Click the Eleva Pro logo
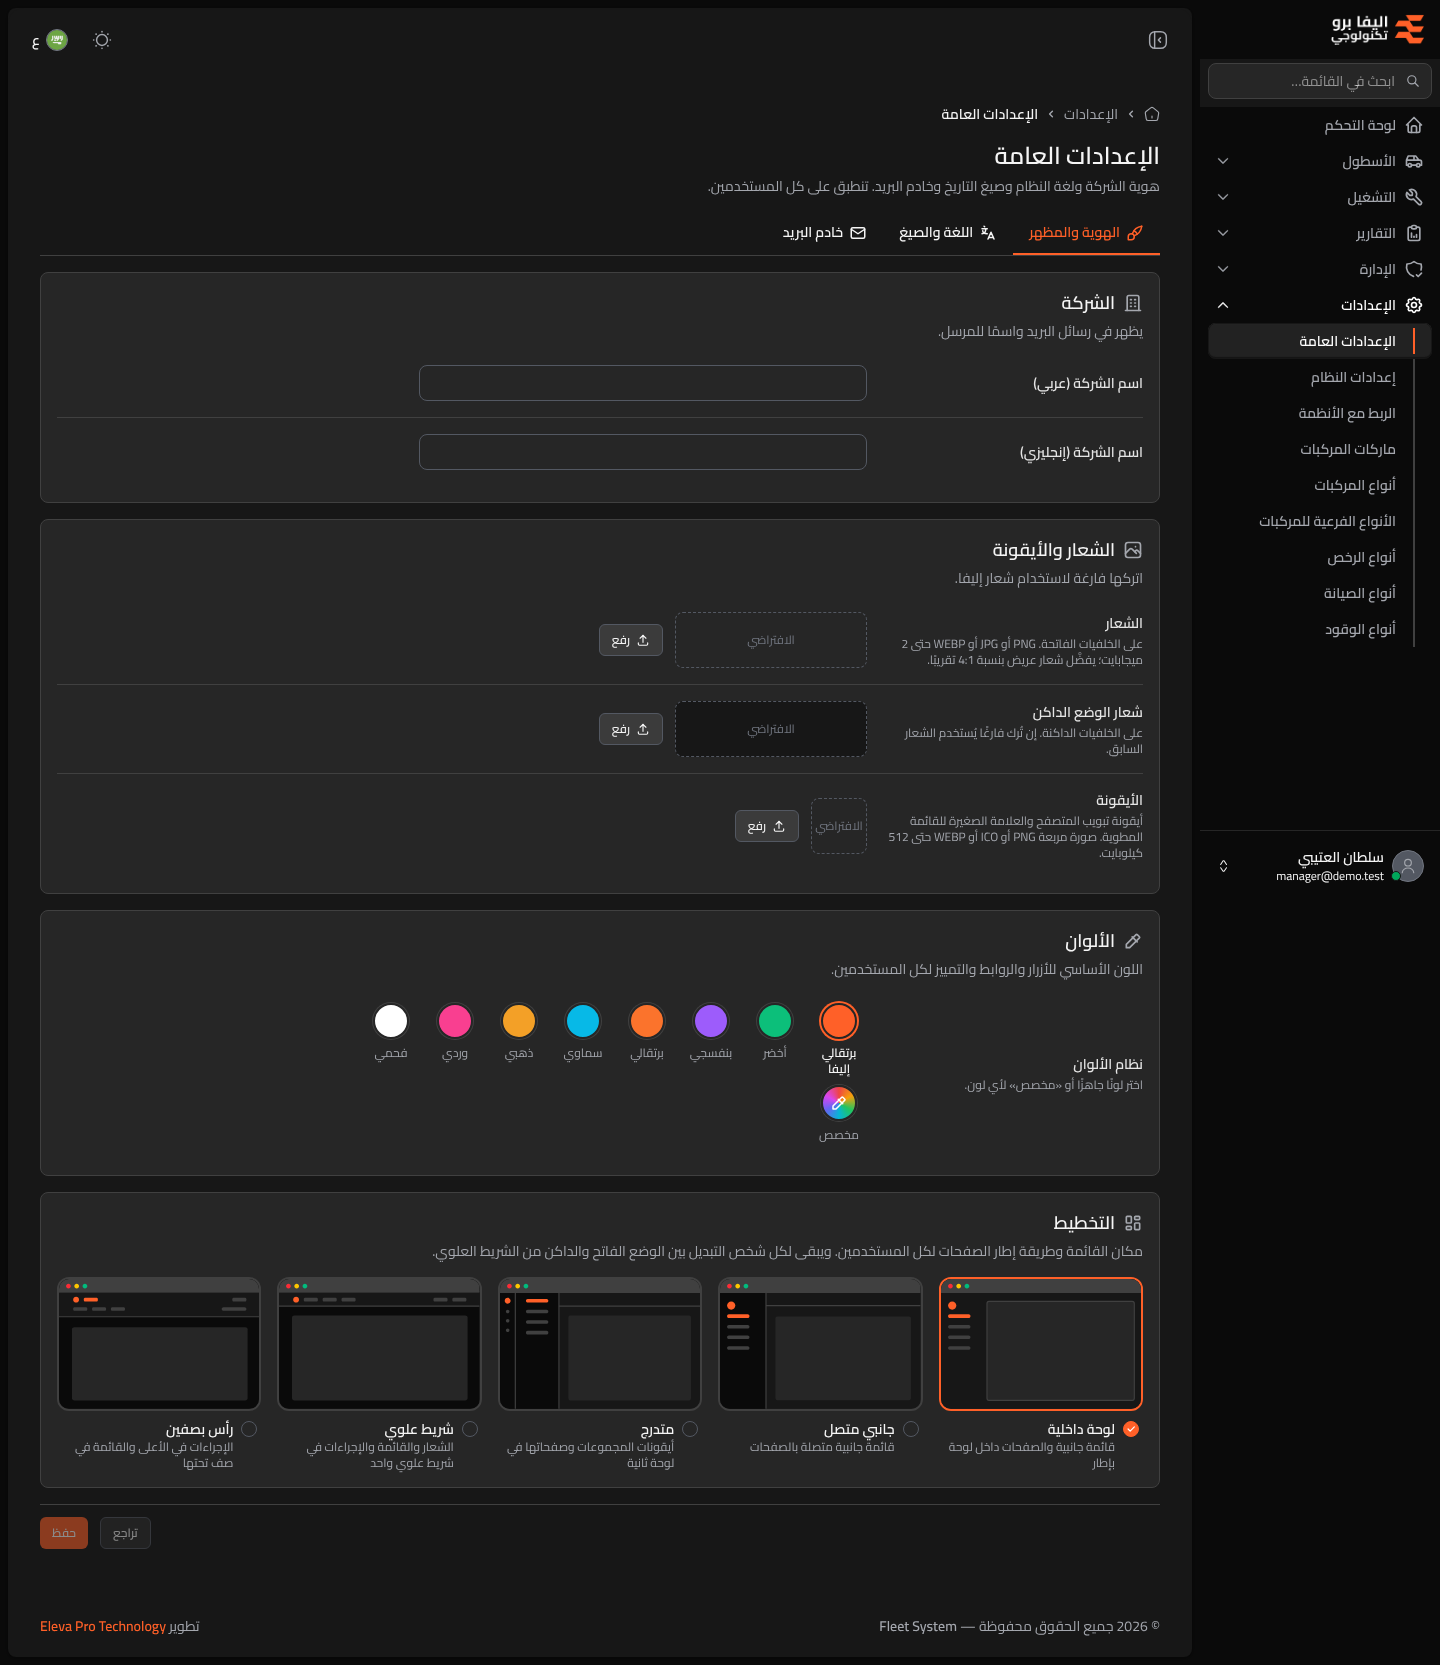The image size is (1440, 1665). coord(1378,29)
